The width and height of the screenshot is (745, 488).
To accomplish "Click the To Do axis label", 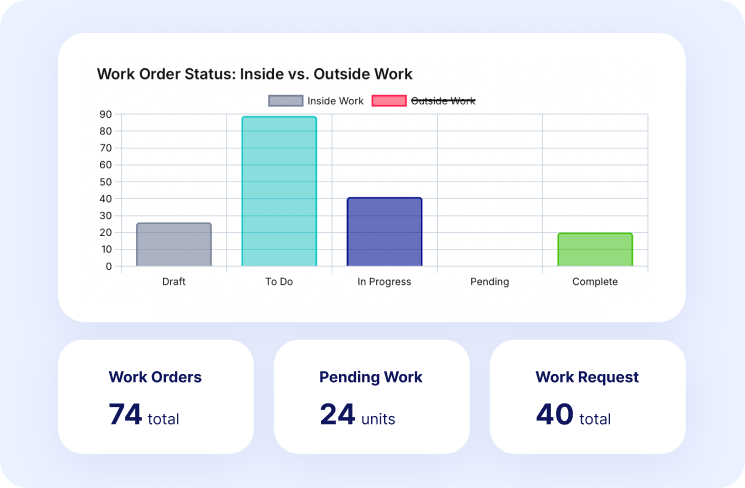I will point(279,282).
